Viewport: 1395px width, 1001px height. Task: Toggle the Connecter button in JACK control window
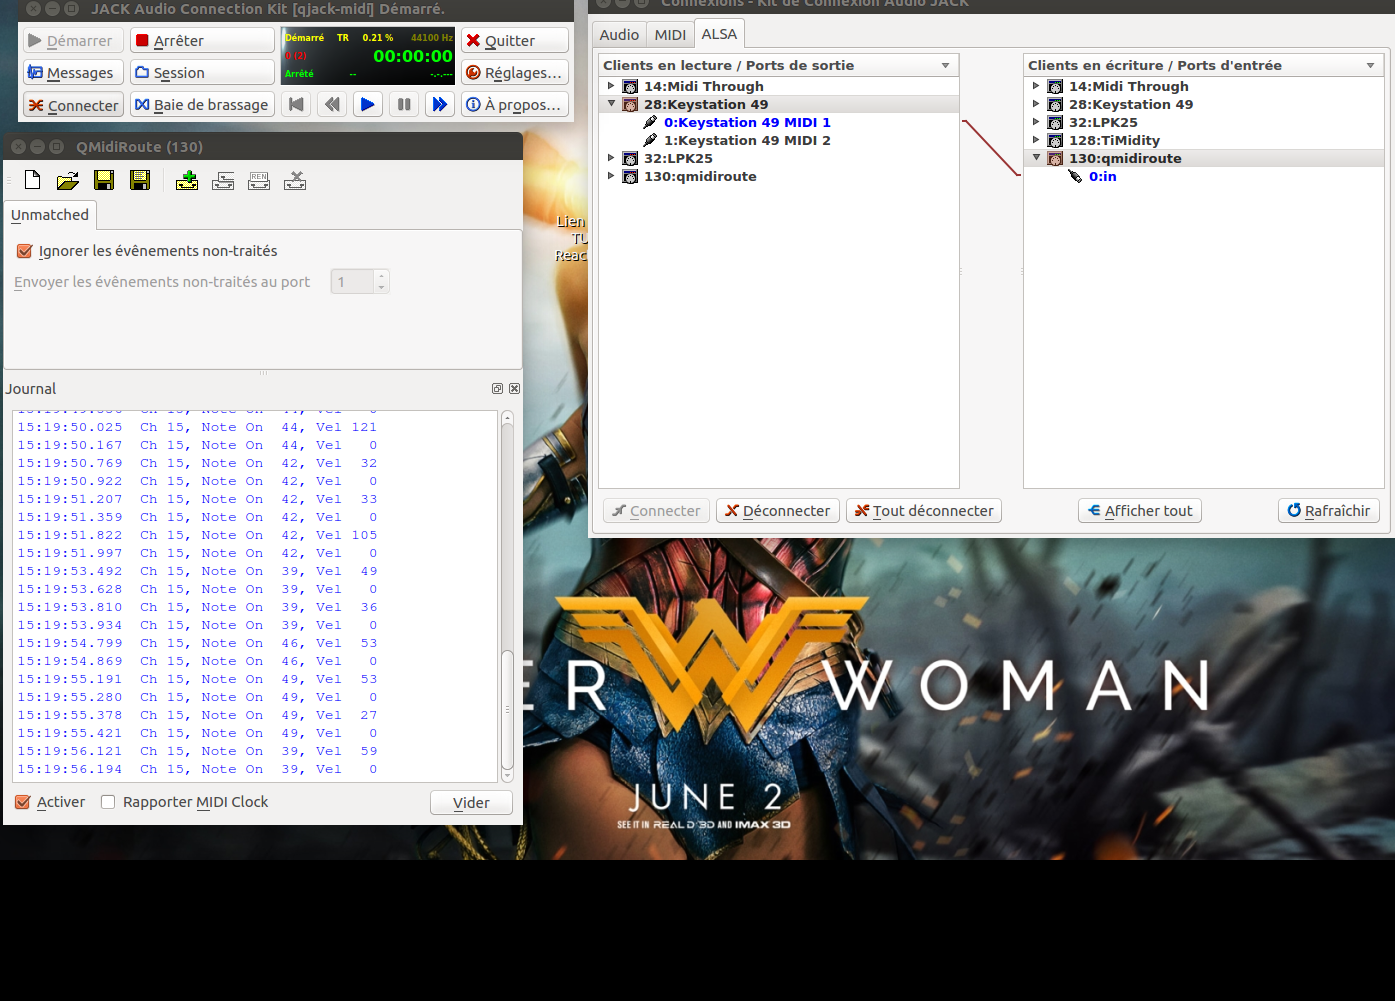[x=73, y=105]
